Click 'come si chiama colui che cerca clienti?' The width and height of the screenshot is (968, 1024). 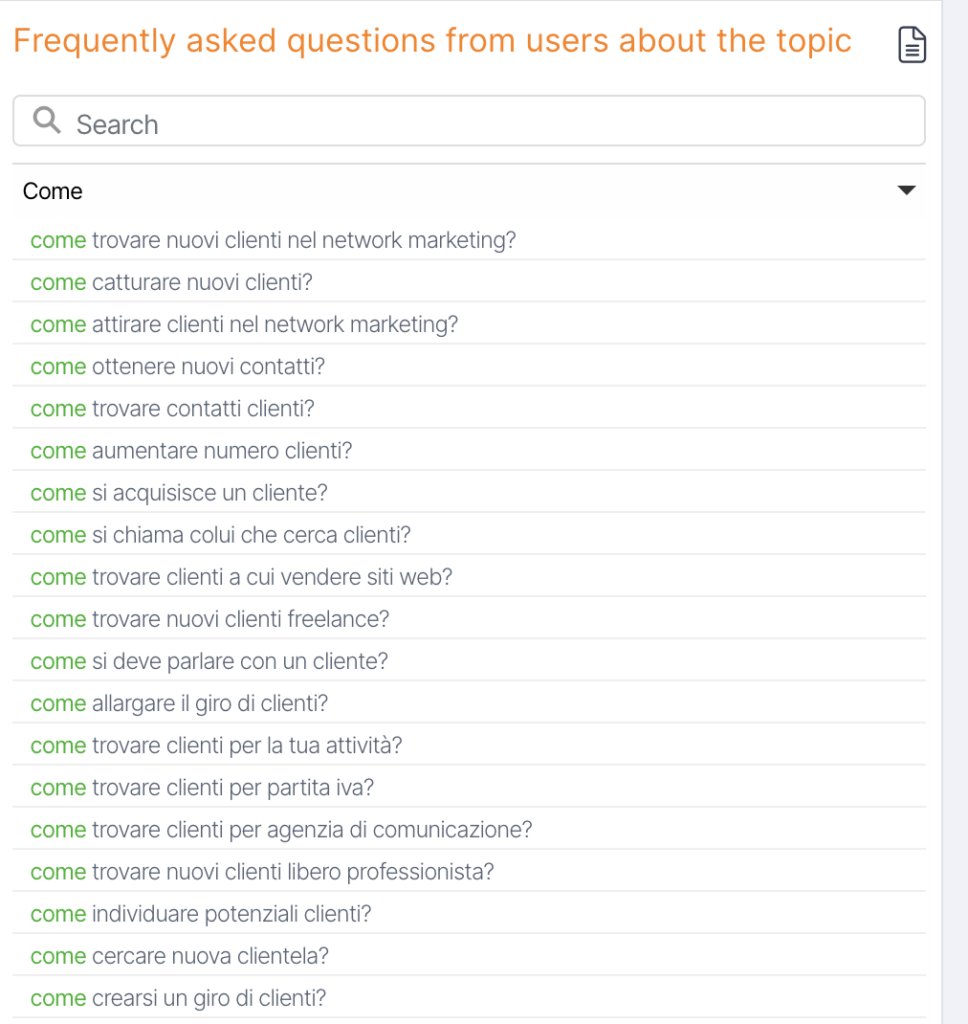pyautogui.click(x=220, y=535)
